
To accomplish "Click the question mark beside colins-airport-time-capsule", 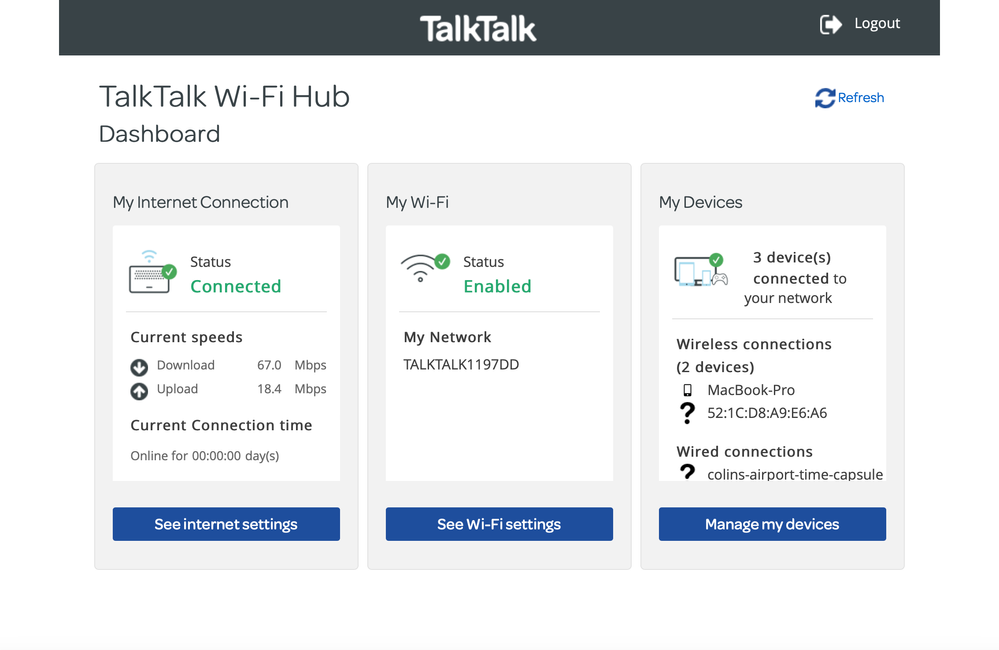I will pyautogui.click(x=687, y=473).
